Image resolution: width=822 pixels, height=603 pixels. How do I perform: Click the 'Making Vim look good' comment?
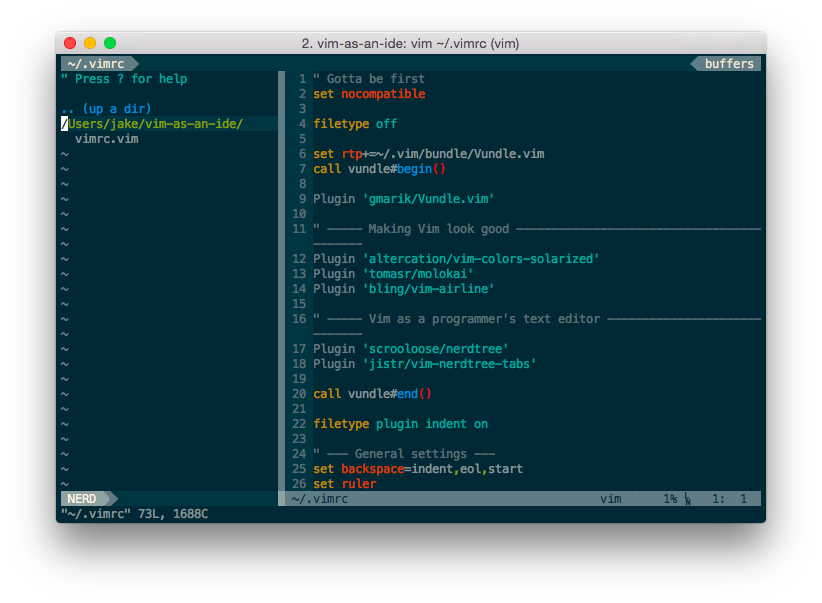[438, 229]
